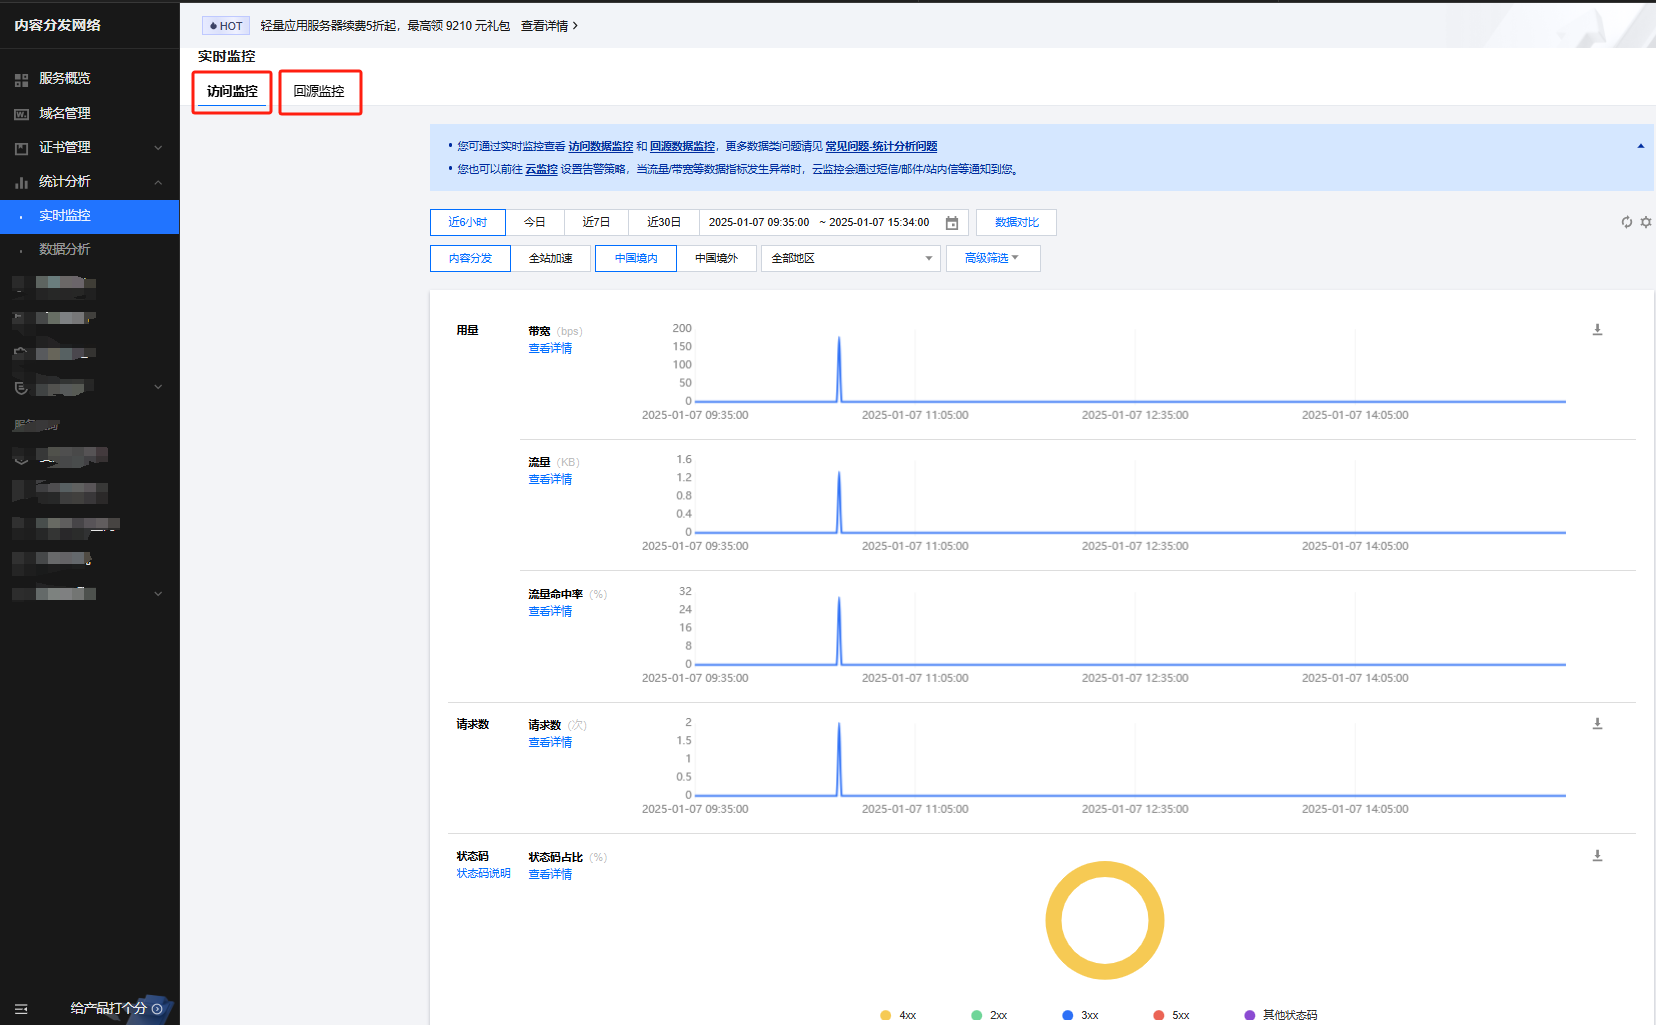Switch region to 中国境外

[716, 258]
